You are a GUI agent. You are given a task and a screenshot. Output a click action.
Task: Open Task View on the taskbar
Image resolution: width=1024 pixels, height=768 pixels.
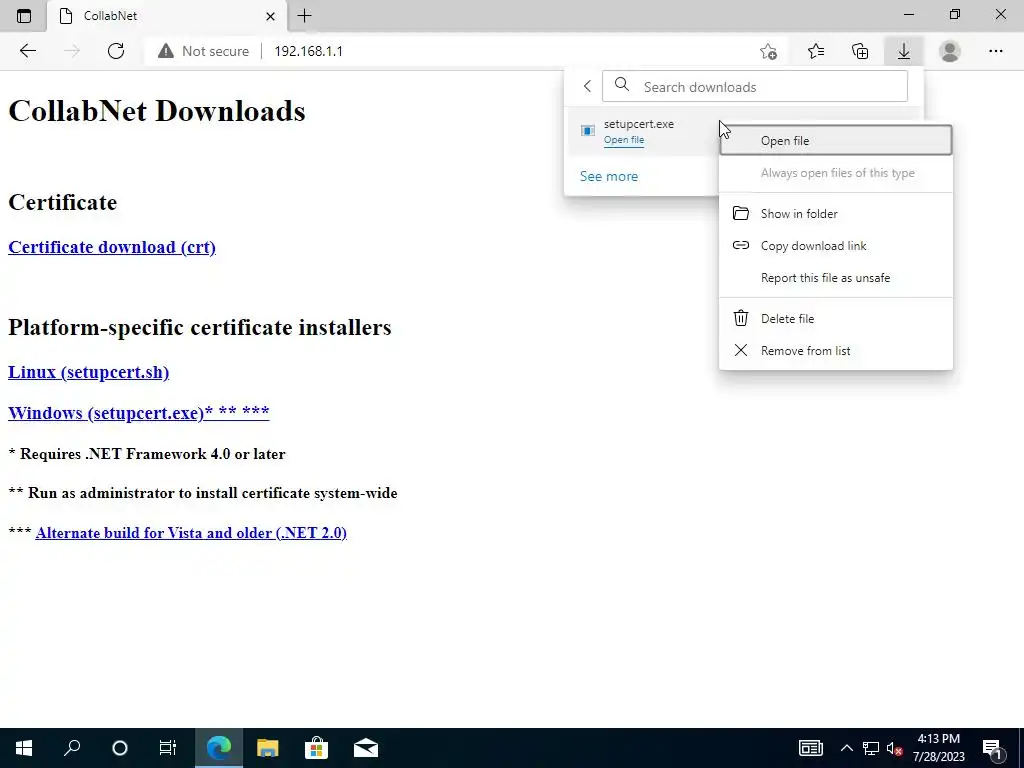168,748
